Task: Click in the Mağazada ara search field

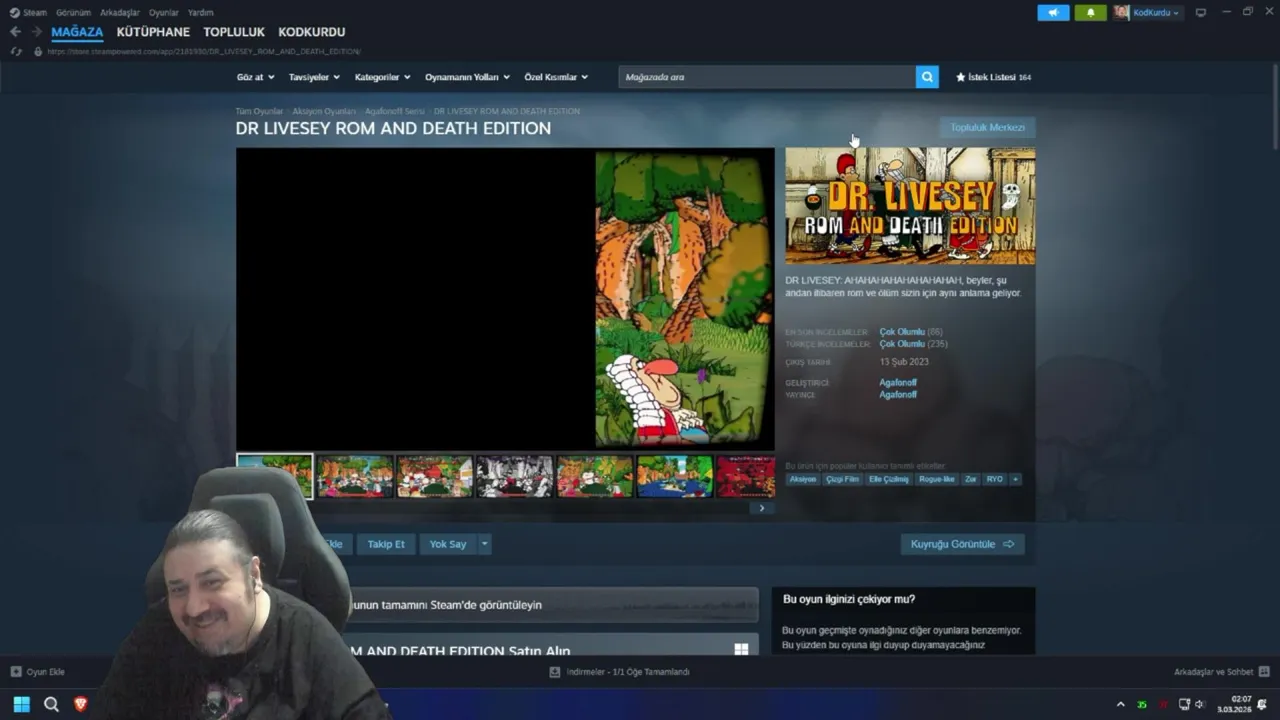Action: (767, 77)
